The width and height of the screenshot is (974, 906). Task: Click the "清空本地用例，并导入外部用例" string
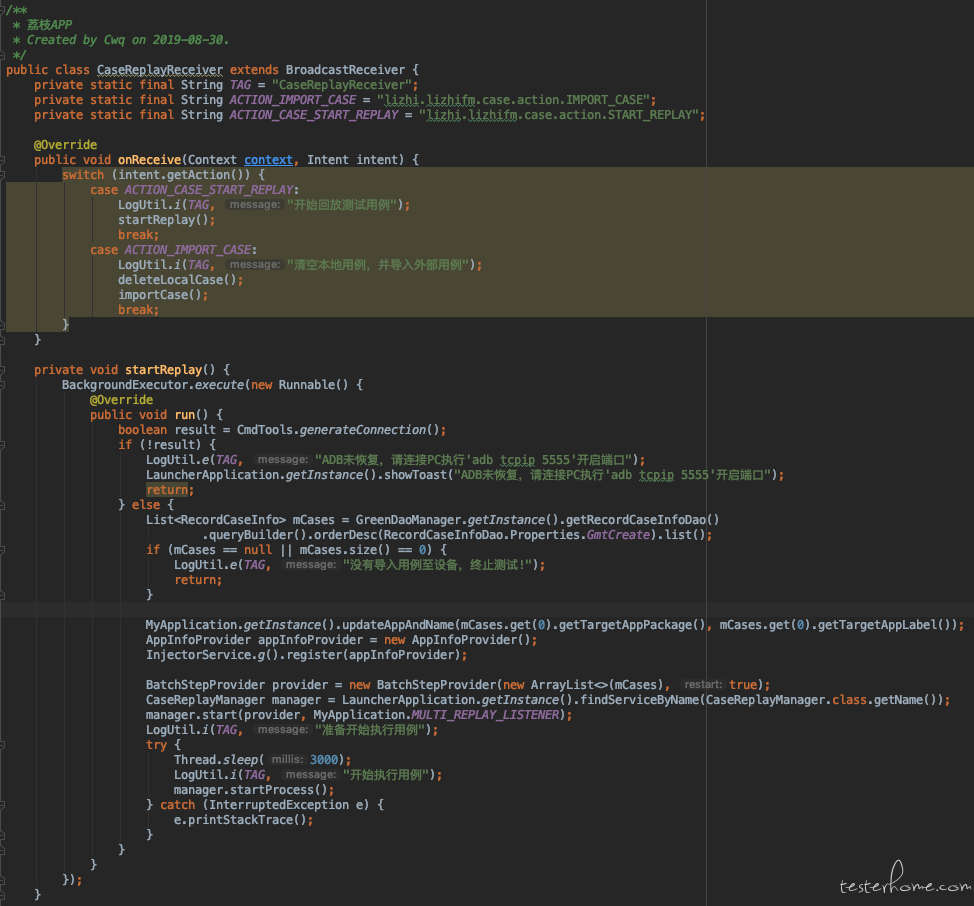380,265
